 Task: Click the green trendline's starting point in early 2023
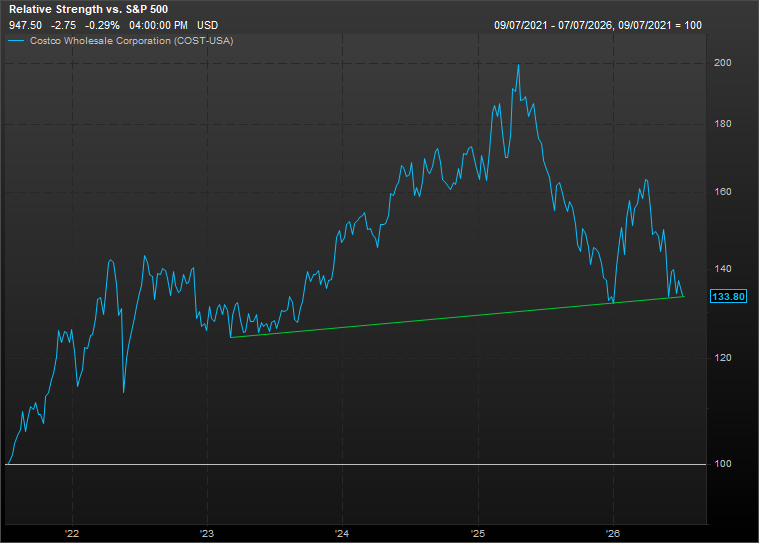tap(231, 337)
